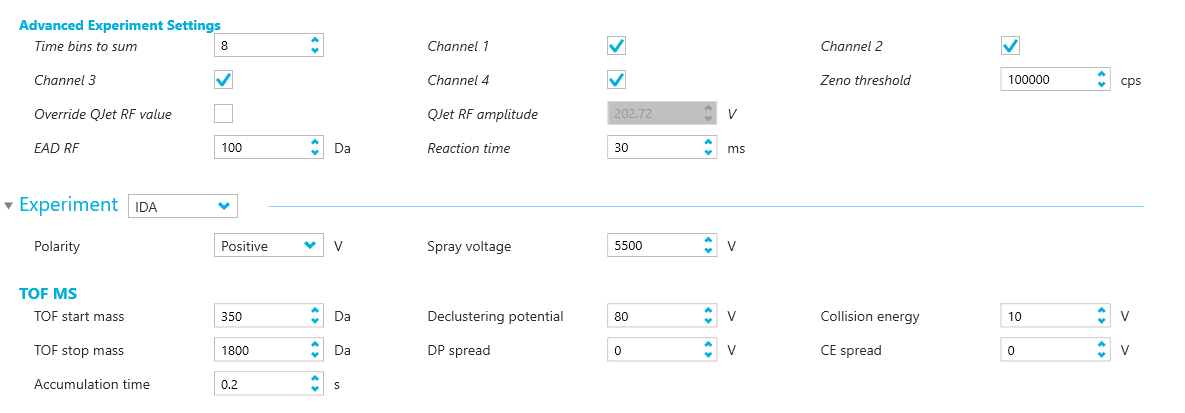Increase the Declustering potential value

pos(708,311)
